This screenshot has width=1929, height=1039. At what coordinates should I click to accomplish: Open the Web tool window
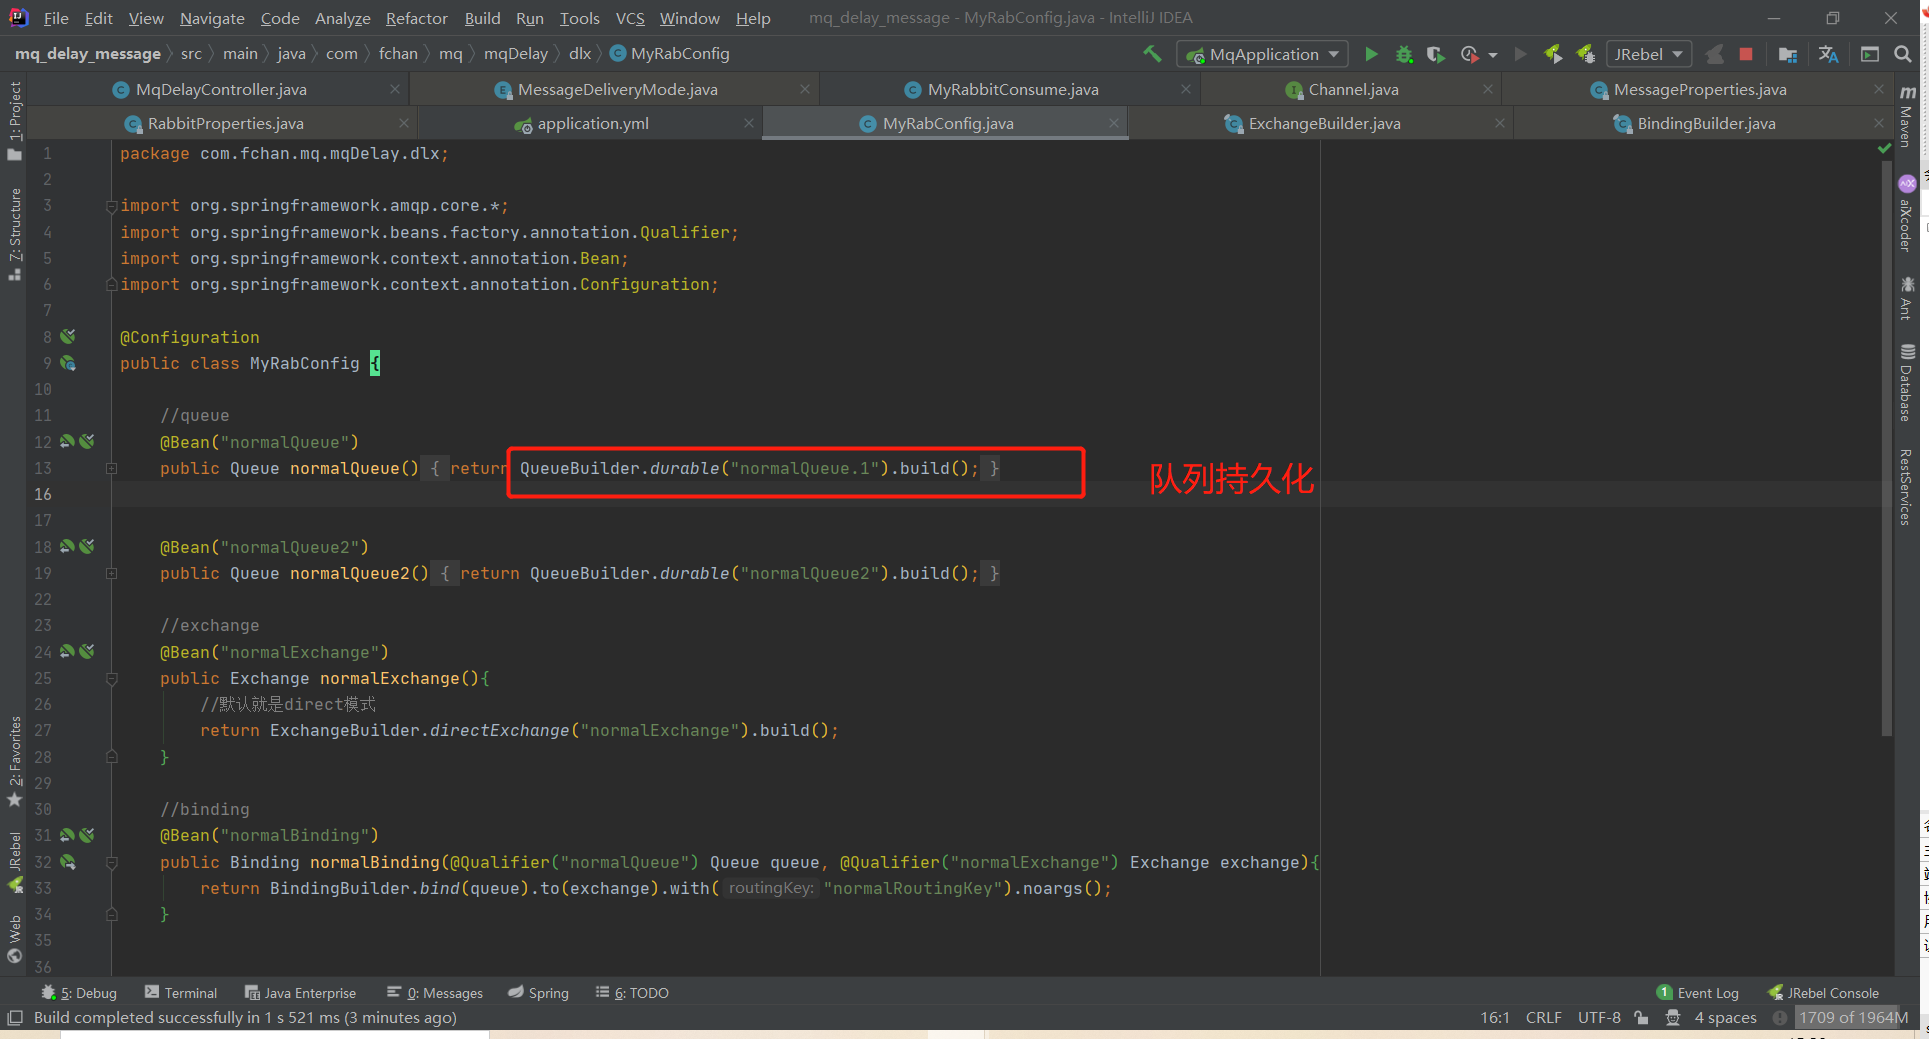(14, 939)
